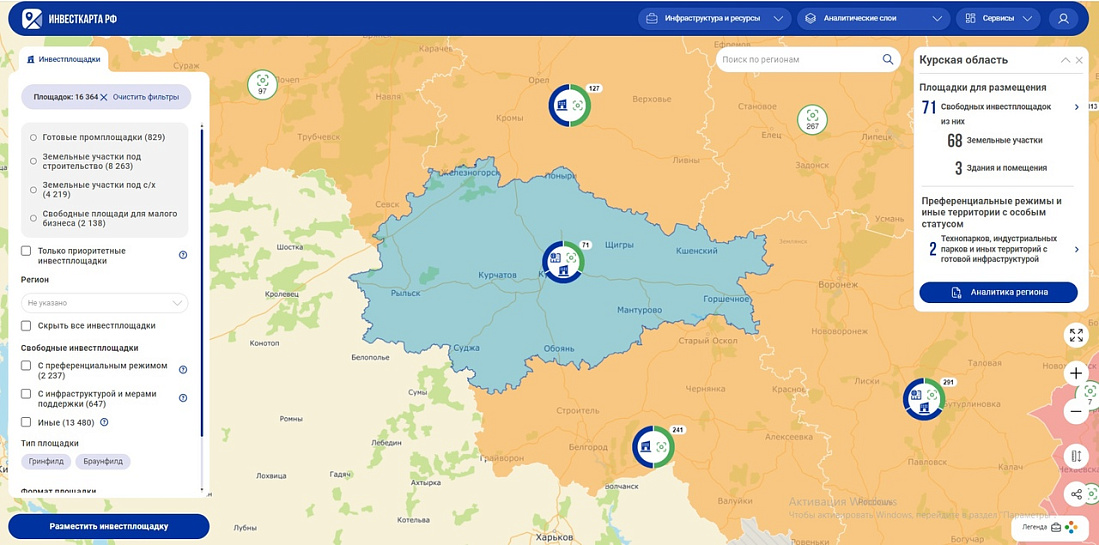Expand Аналитические слои dropdown
This screenshot has width=1099, height=545.
click(x=873, y=18)
